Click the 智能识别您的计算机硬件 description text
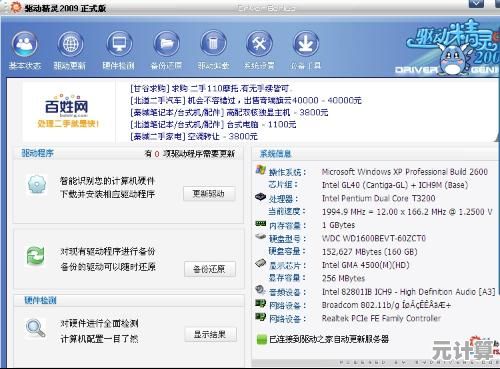Viewport: 500px width, 369px height. point(107,181)
